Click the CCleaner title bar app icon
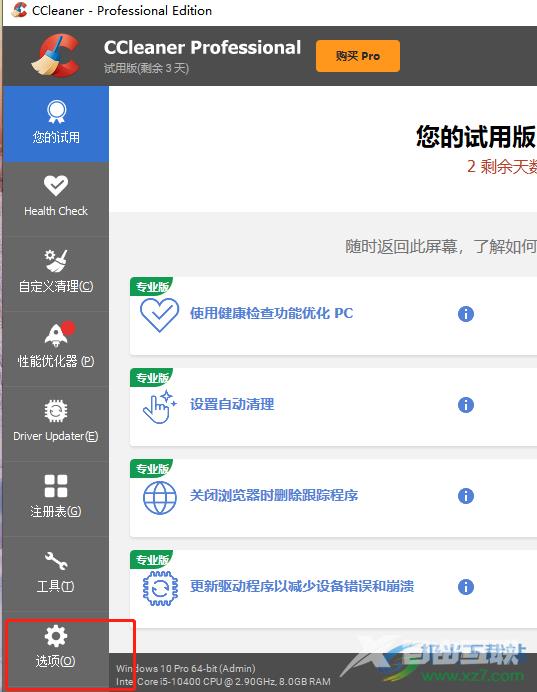This screenshot has width=537, height=692. click(x=19, y=10)
